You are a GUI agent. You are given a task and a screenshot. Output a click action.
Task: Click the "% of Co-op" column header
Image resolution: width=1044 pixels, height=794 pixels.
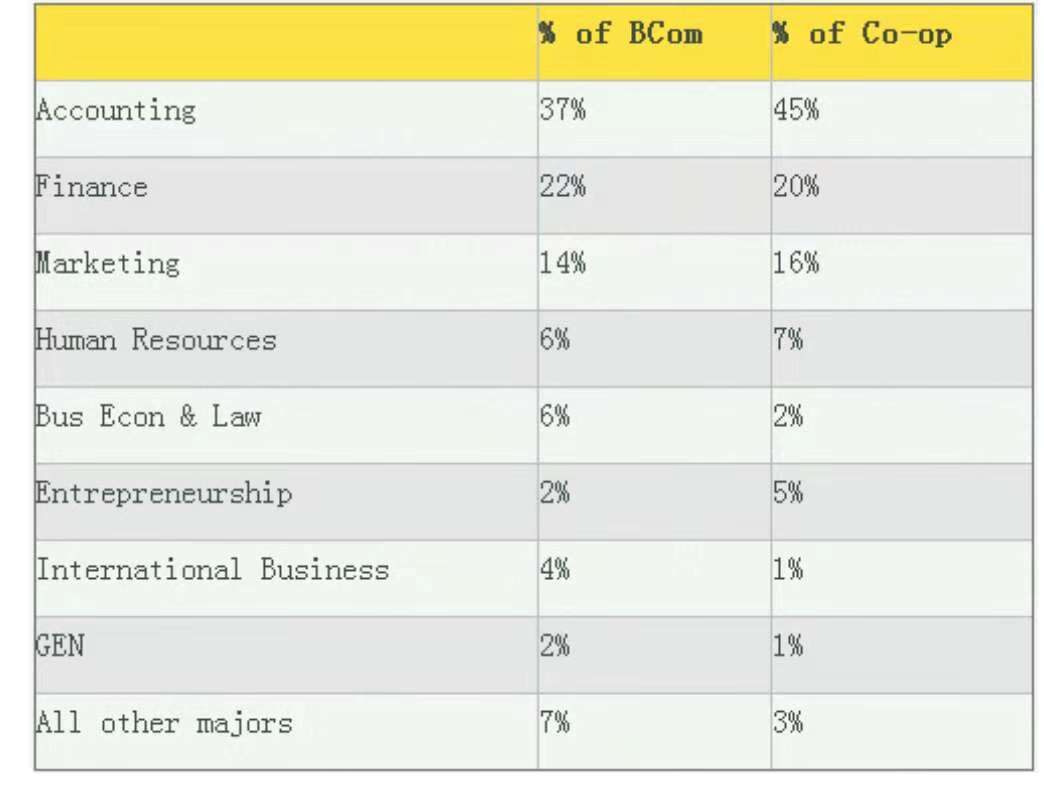coord(862,35)
